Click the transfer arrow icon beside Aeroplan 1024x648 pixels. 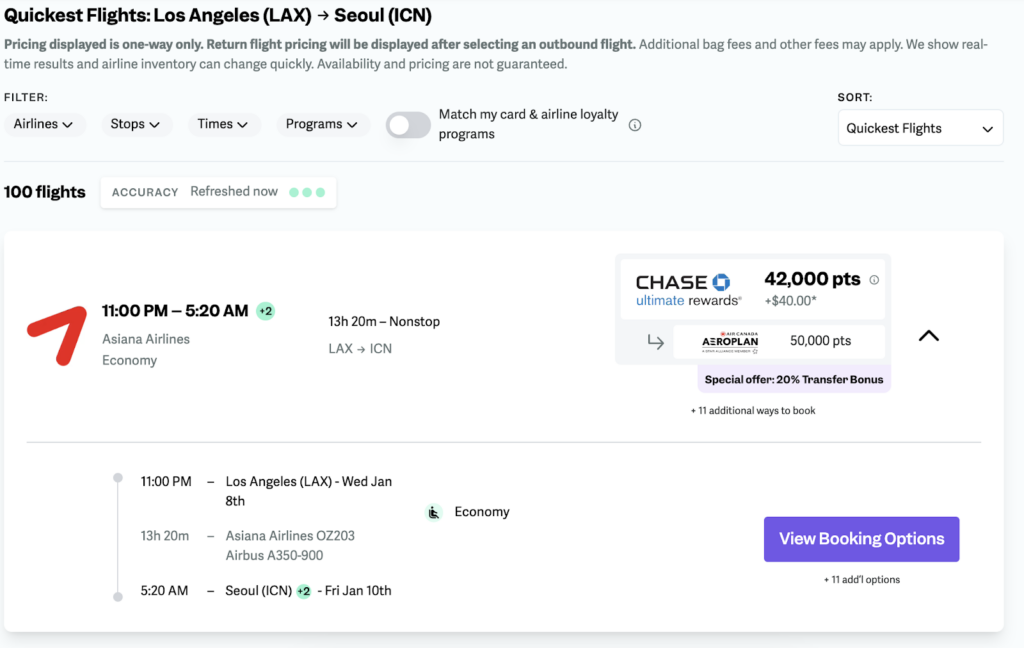[x=655, y=341]
